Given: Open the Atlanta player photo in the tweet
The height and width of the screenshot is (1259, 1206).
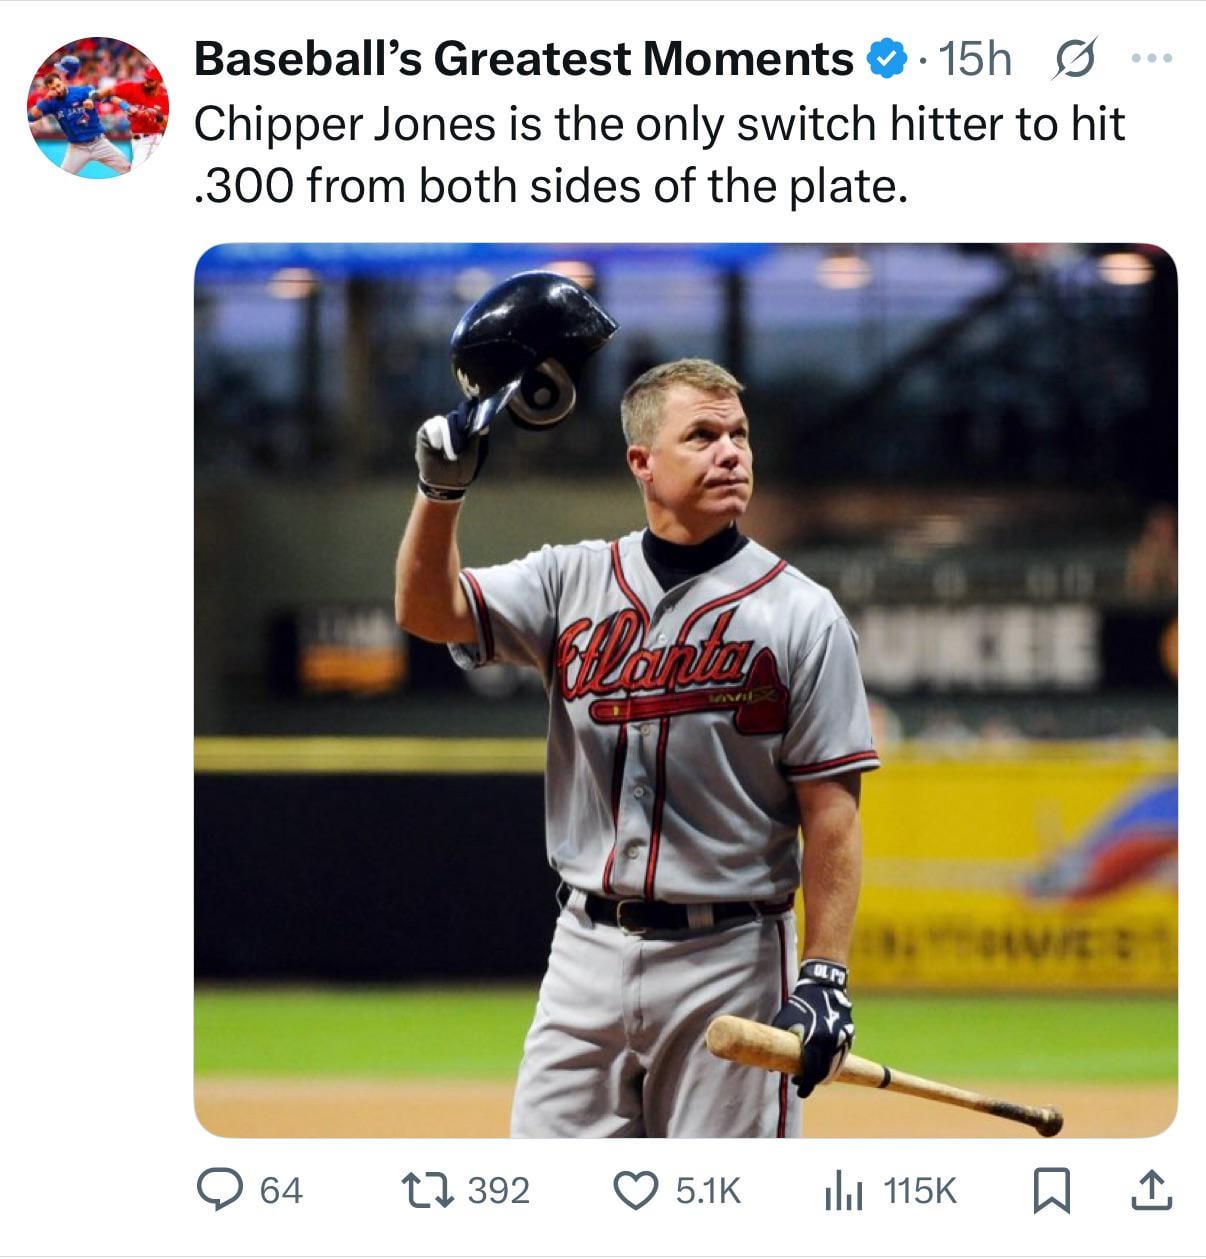Looking at the screenshot, I should (x=685, y=690).
